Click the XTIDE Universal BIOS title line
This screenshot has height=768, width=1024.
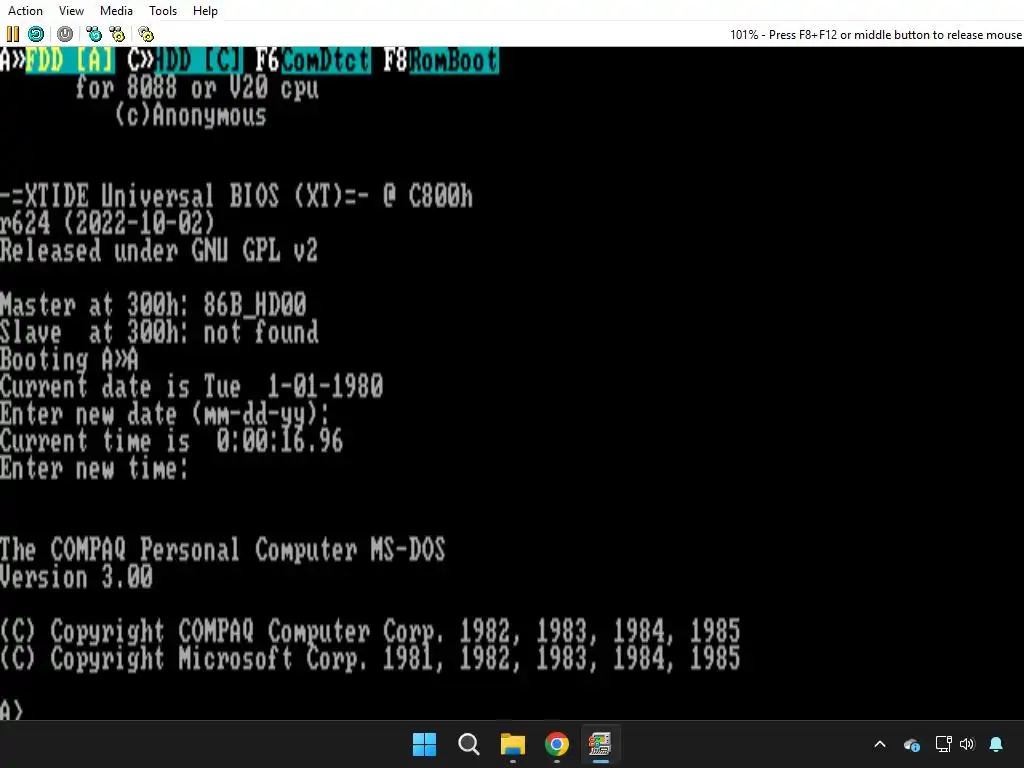click(x=236, y=196)
